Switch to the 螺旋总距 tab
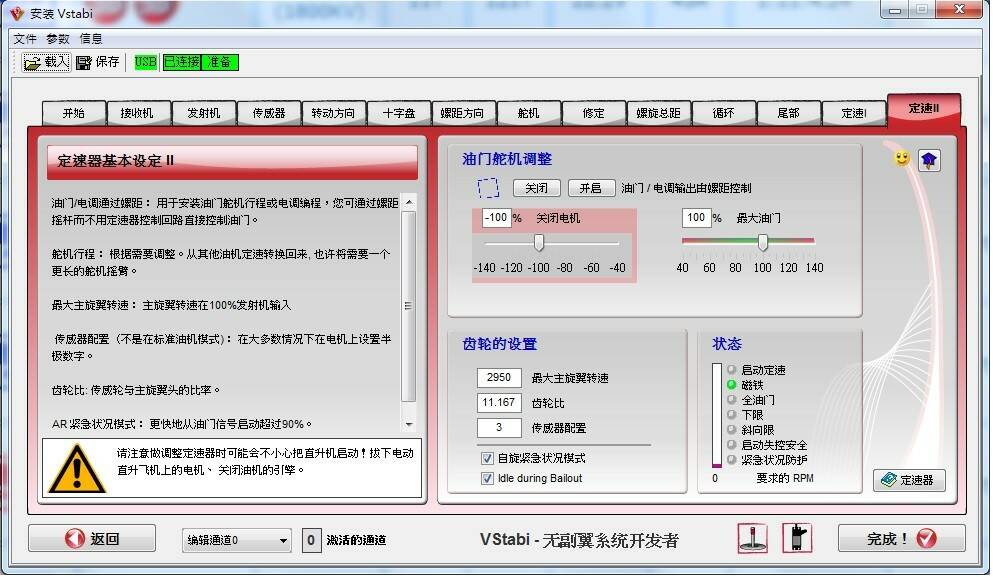993x577 pixels. click(658, 113)
